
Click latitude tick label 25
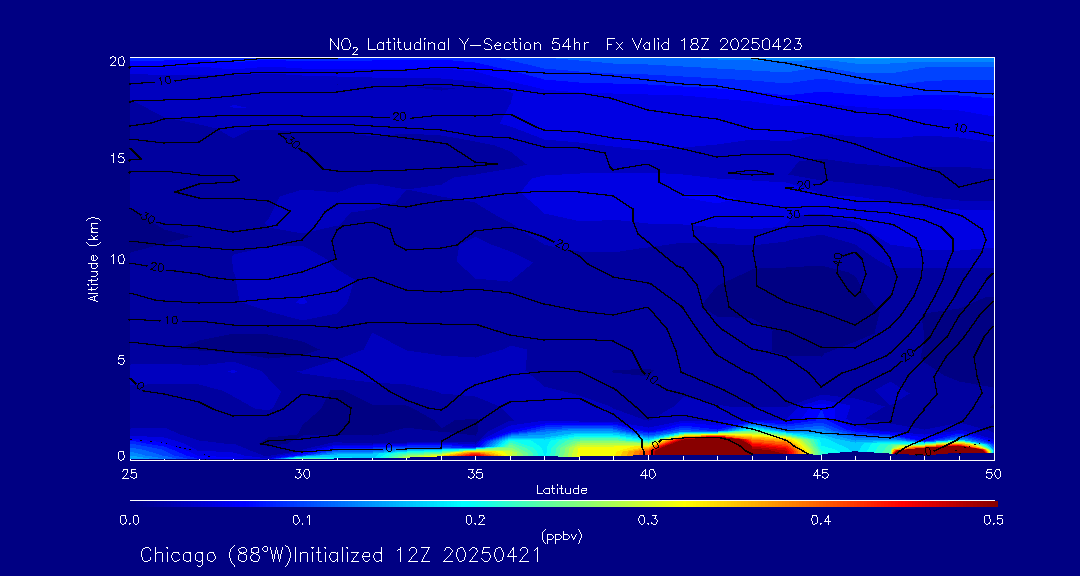pos(129,474)
